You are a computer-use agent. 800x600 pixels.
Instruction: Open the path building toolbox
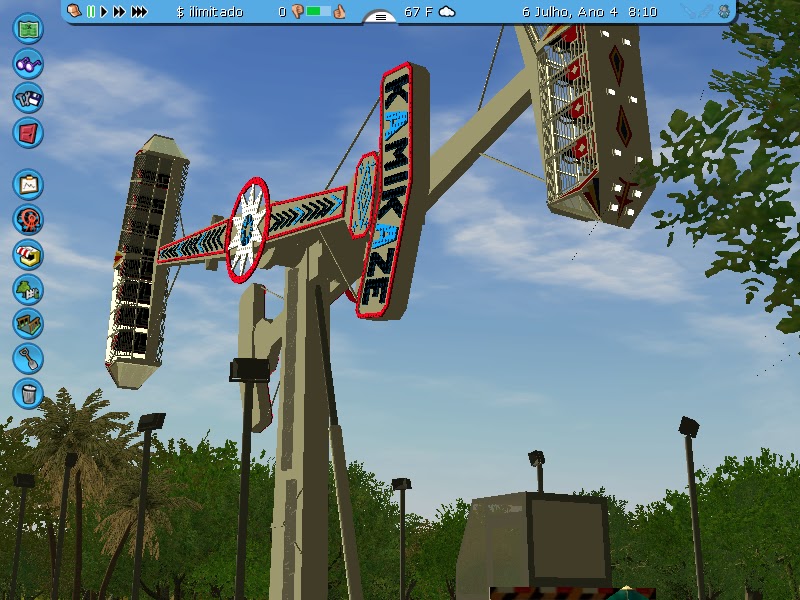(29, 320)
